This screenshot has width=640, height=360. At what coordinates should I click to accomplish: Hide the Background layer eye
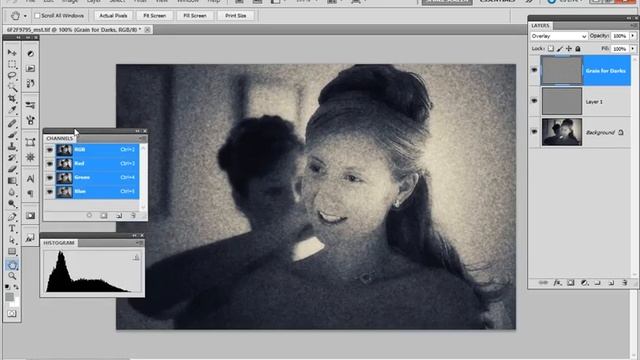[534, 132]
